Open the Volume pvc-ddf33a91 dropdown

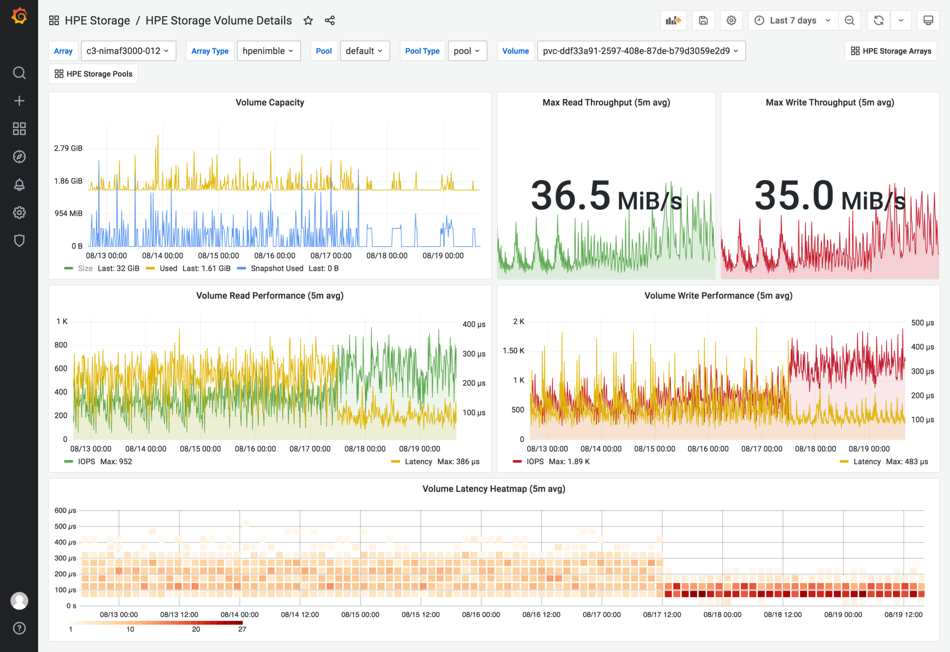click(641, 51)
